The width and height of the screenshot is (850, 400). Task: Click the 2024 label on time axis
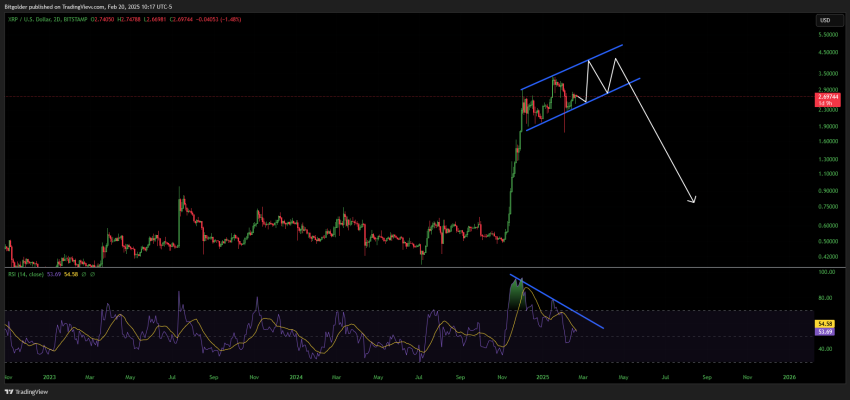coord(297,378)
